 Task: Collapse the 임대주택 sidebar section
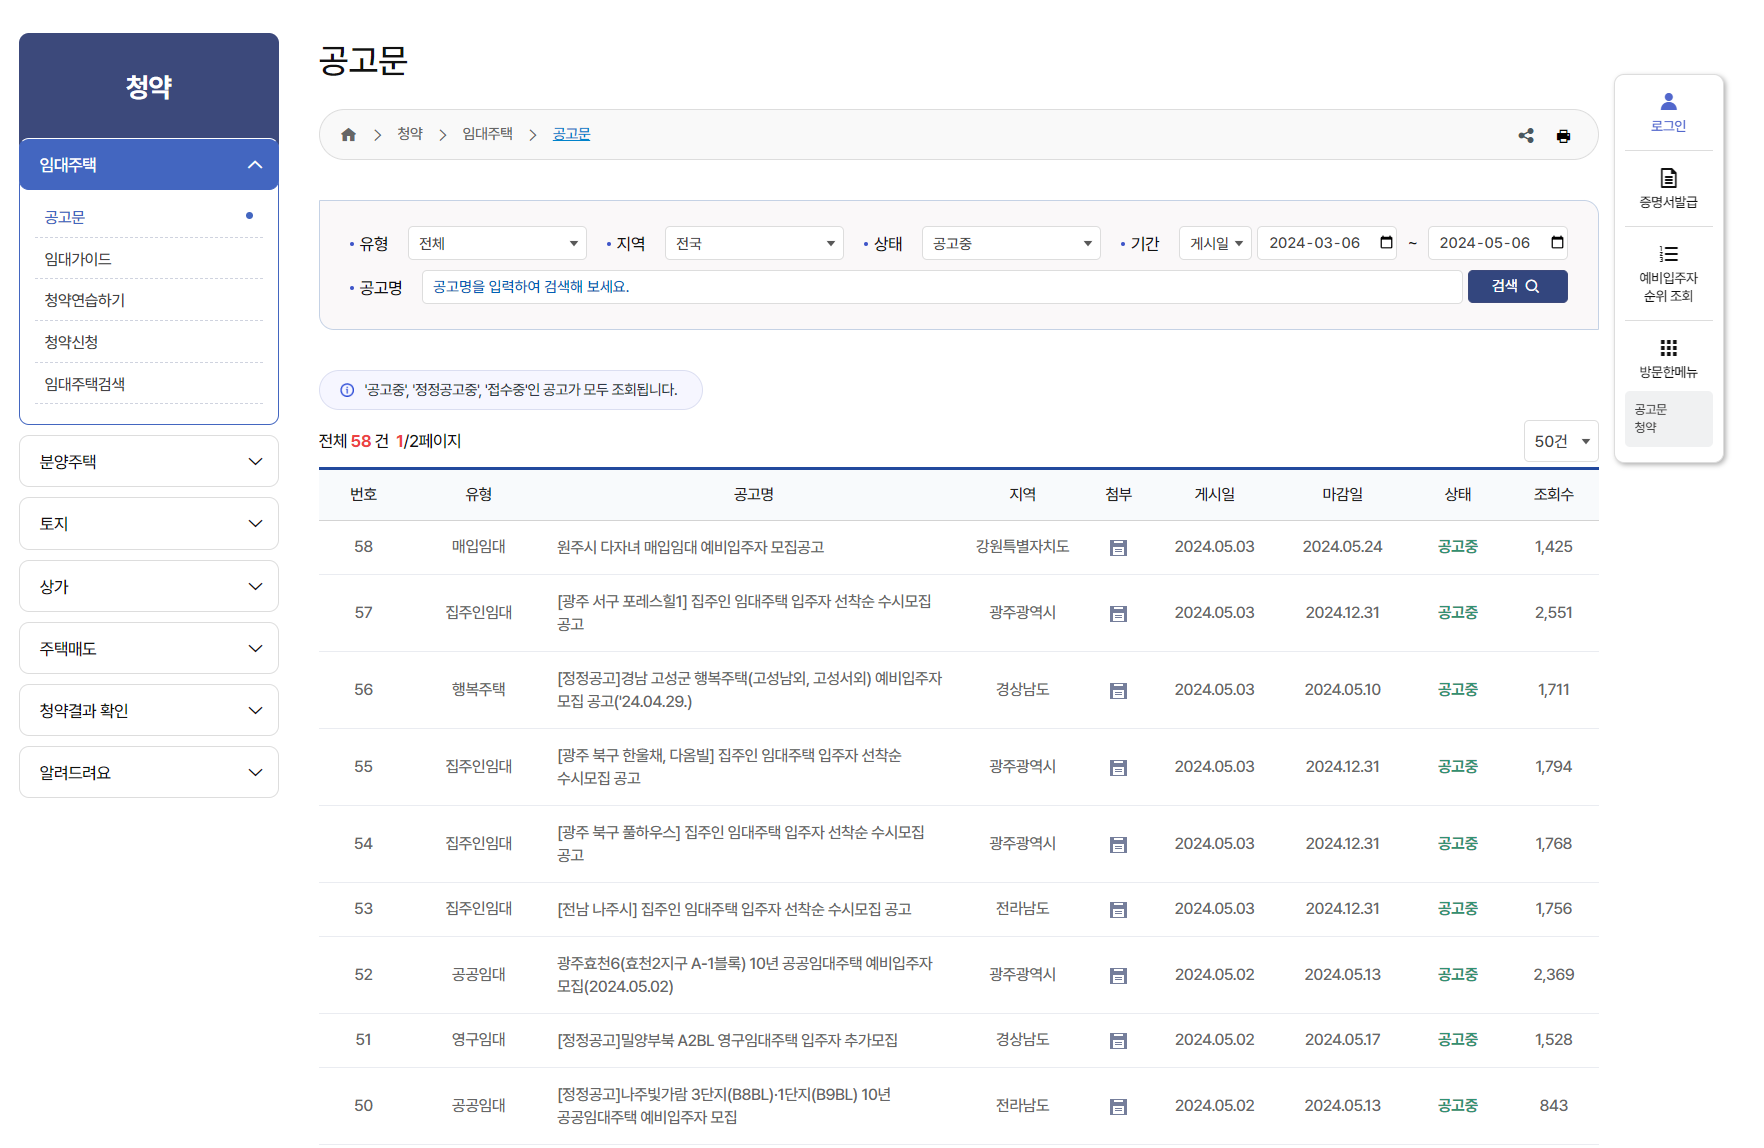tap(148, 164)
